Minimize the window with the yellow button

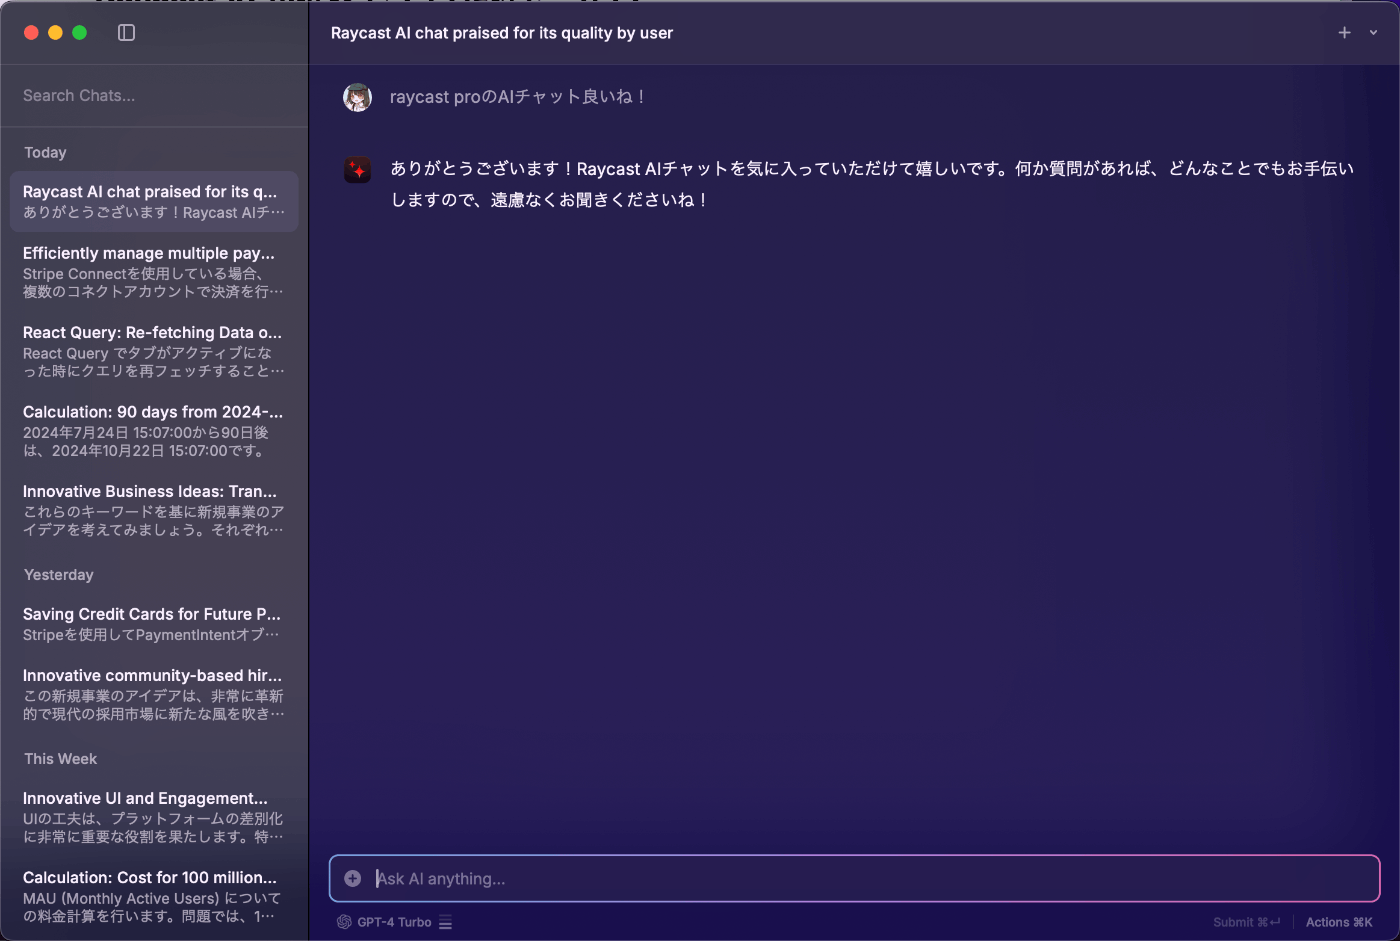pos(55,33)
